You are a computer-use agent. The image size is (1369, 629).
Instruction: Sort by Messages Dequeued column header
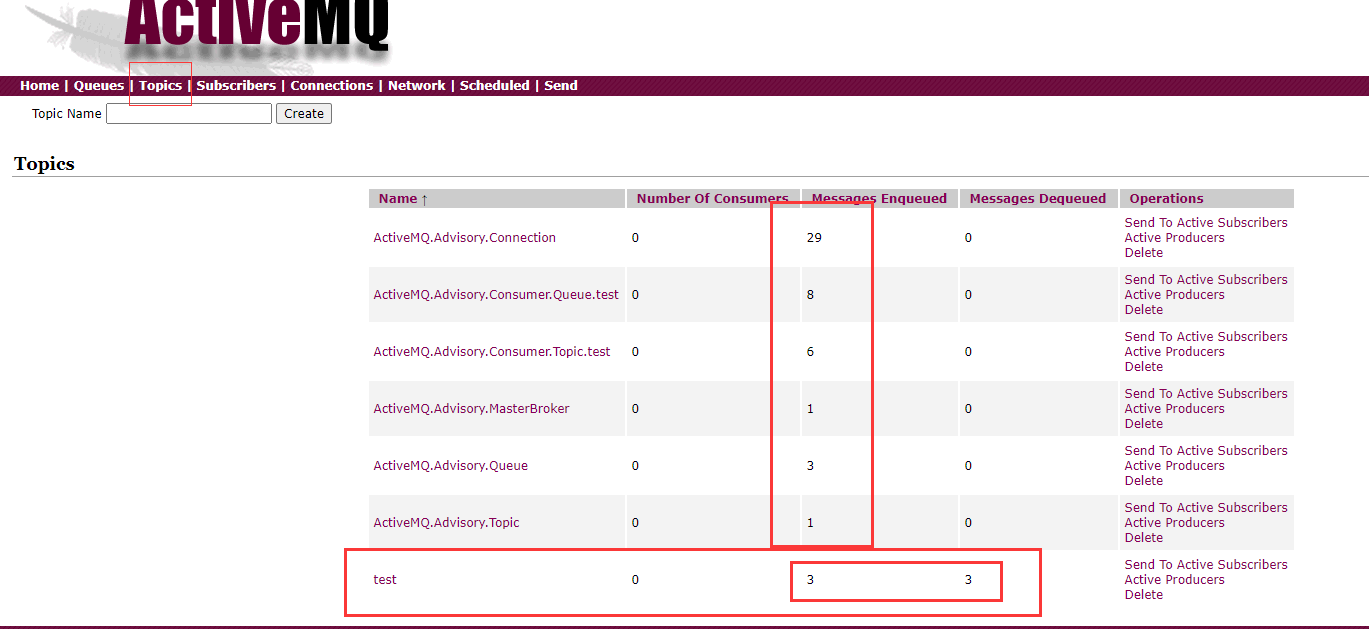[1038, 199]
